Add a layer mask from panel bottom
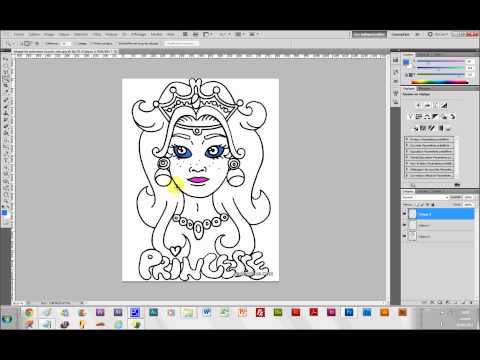 pos(440,302)
